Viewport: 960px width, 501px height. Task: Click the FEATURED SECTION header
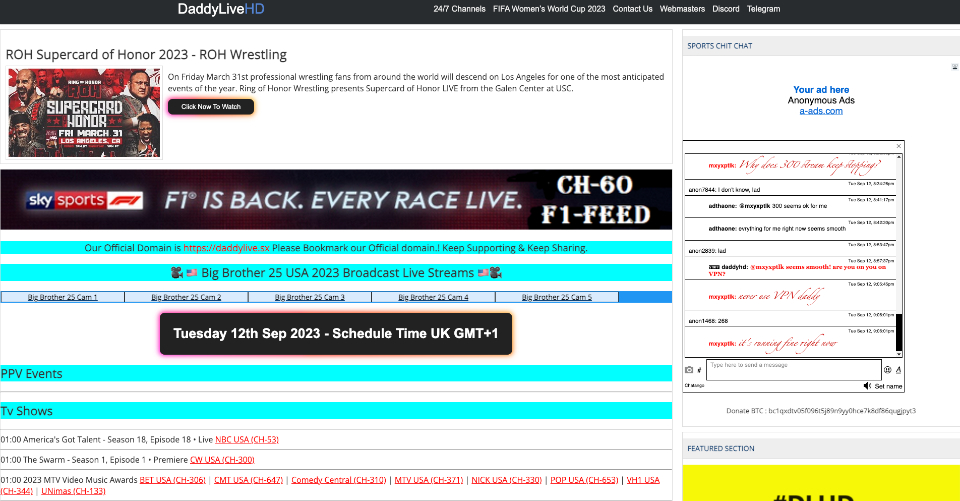pos(721,449)
